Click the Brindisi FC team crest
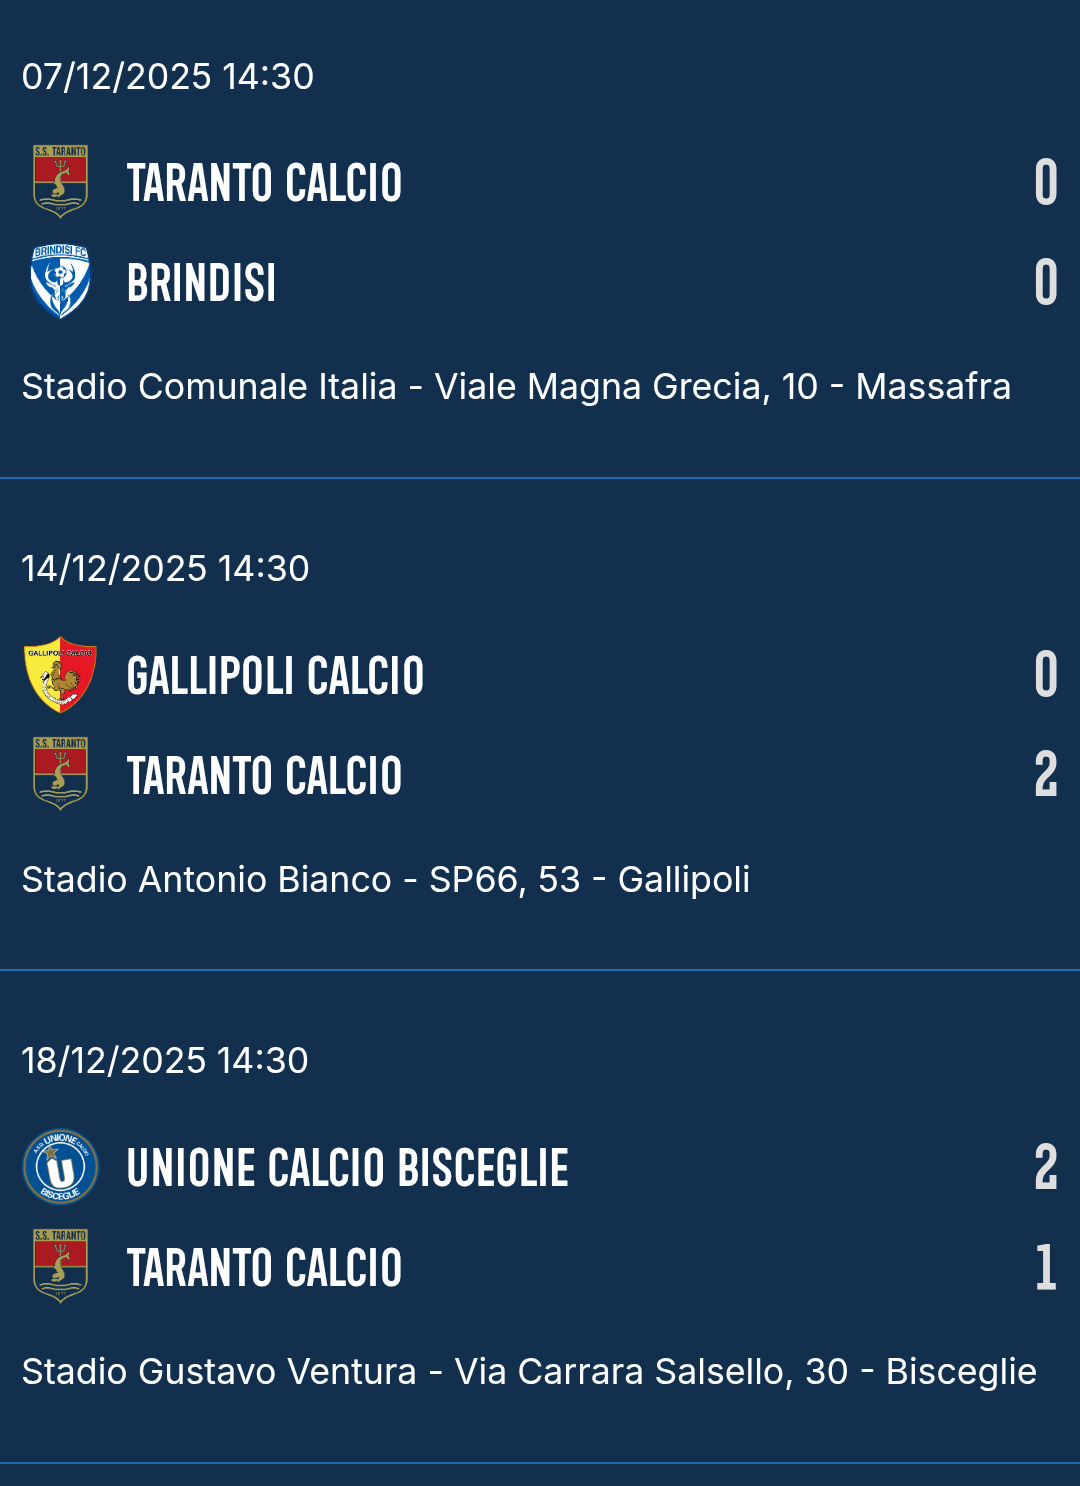Image resolution: width=1080 pixels, height=1486 pixels. pyautogui.click(x=60, y=282)
